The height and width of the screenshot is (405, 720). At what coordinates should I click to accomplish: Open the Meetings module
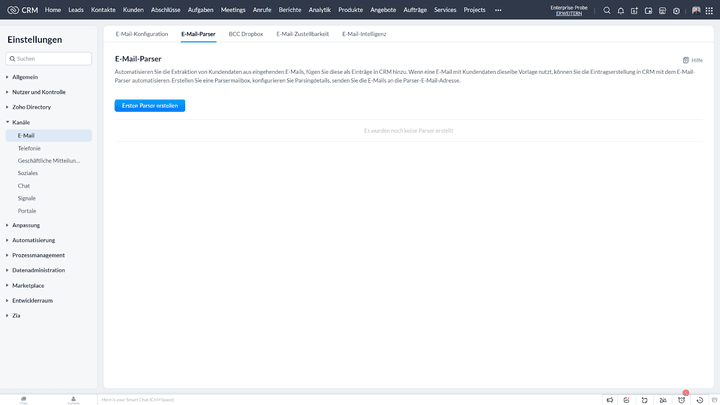coord(233,10)
